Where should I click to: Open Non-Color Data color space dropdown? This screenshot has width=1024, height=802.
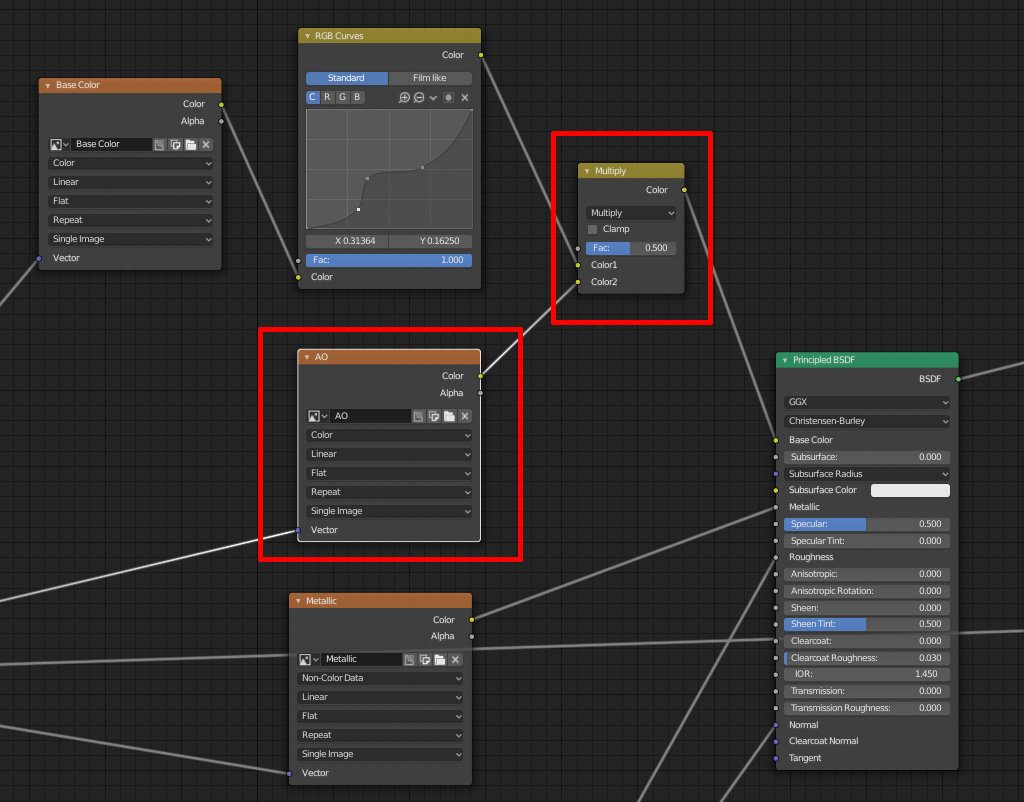(x=380, y=679)
